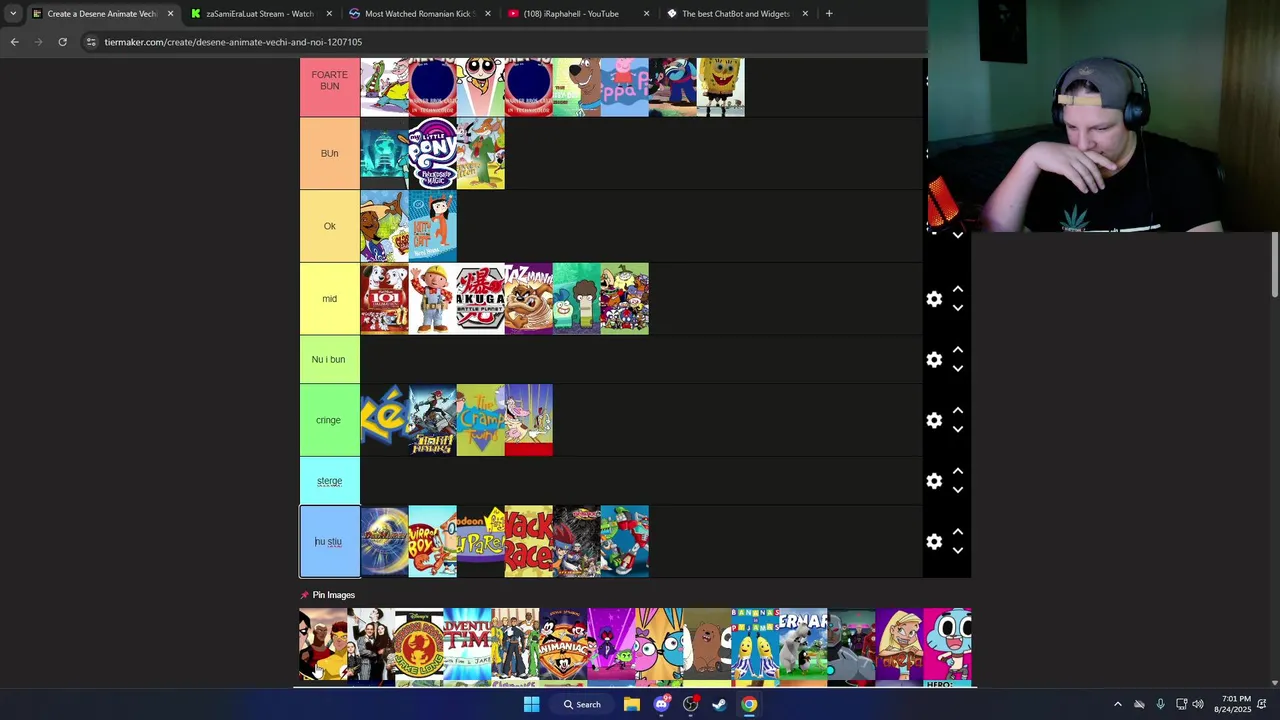Open settings gear for the cringe tier
Screen dimensions: 1280x720
(x=934, y=421)
